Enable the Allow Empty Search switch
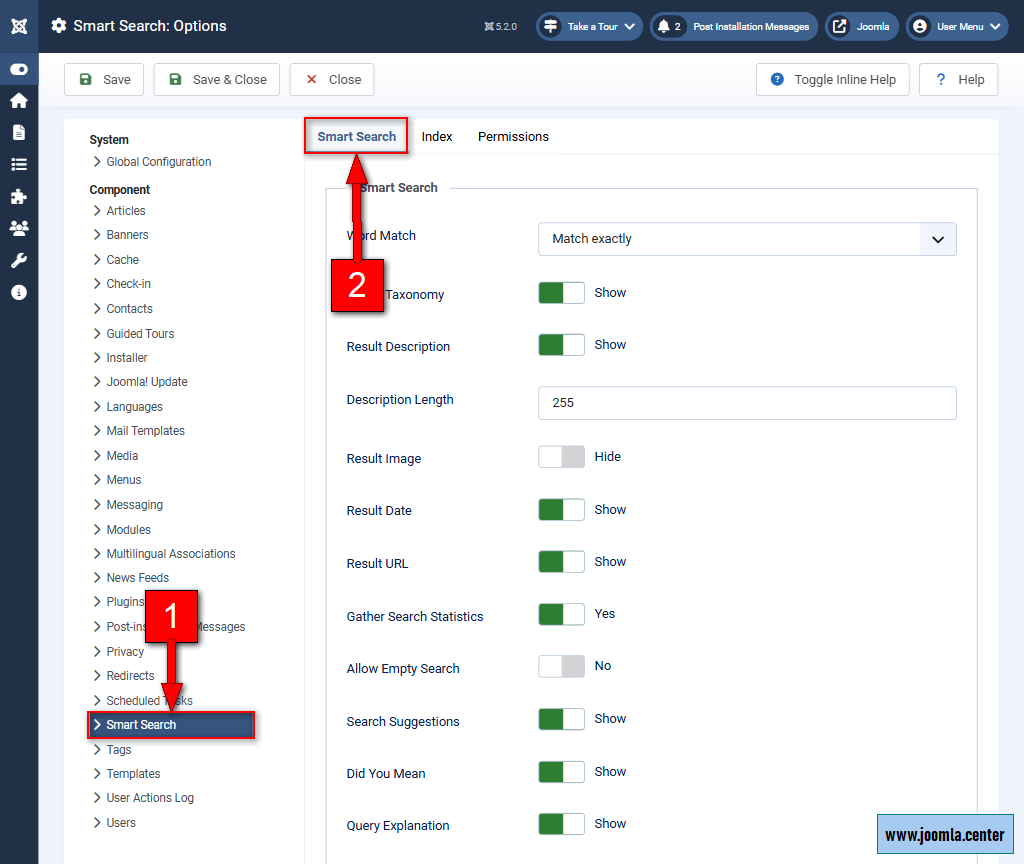 click(x=561, y=666)
